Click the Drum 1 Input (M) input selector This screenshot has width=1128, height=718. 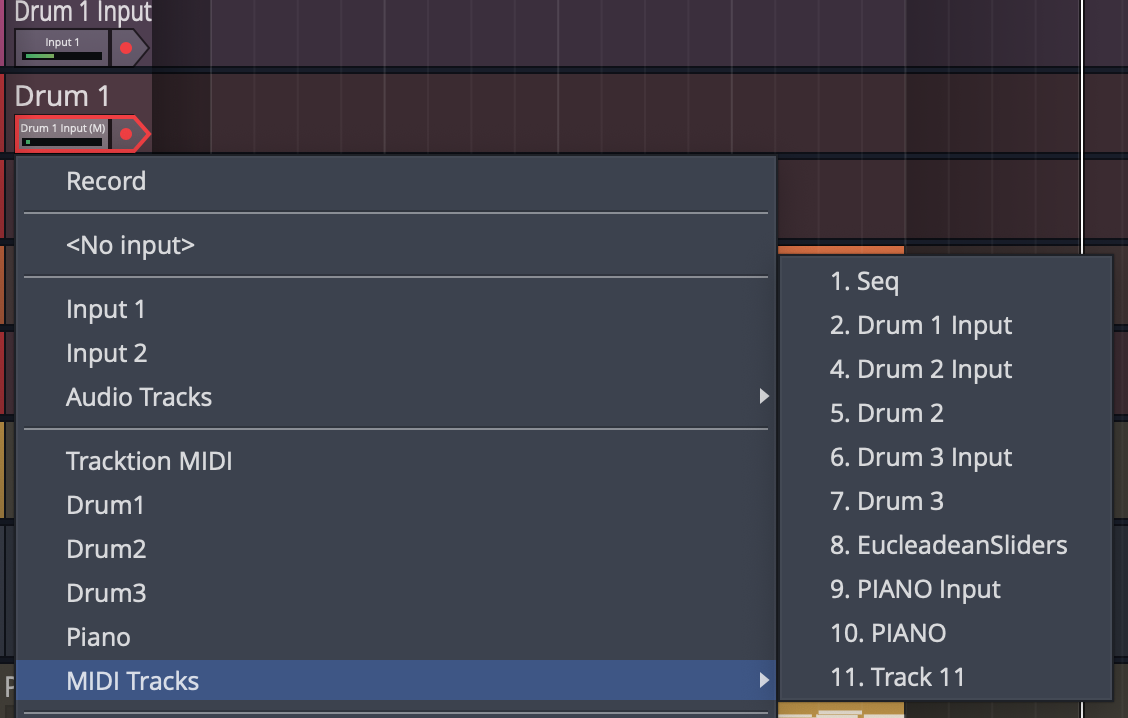click(62, 133)
